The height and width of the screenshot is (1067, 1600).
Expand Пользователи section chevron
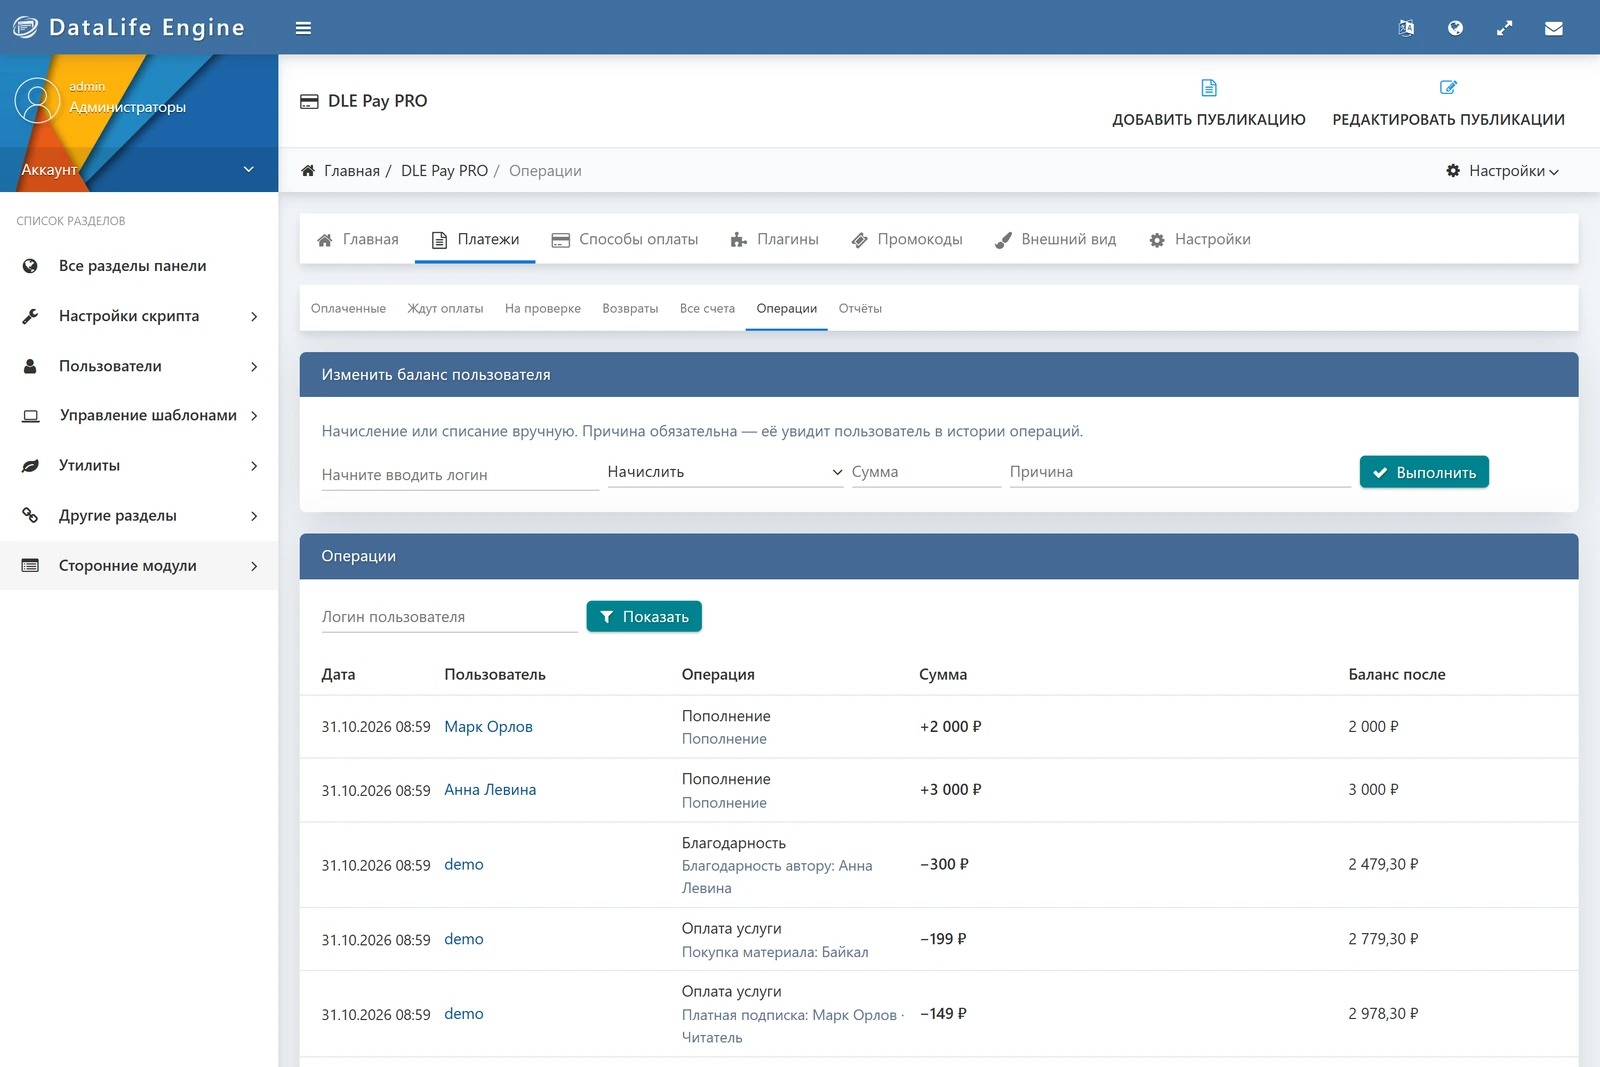[x=254, y=367]
